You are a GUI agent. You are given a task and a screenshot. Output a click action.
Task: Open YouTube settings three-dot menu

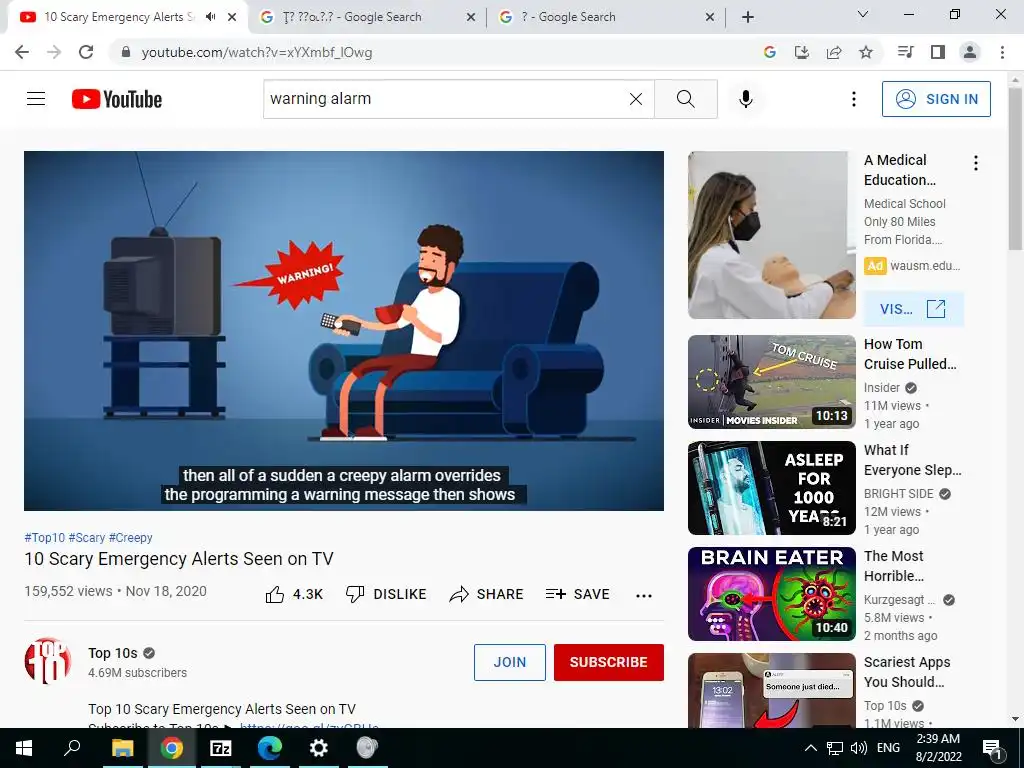coord(854,99)
